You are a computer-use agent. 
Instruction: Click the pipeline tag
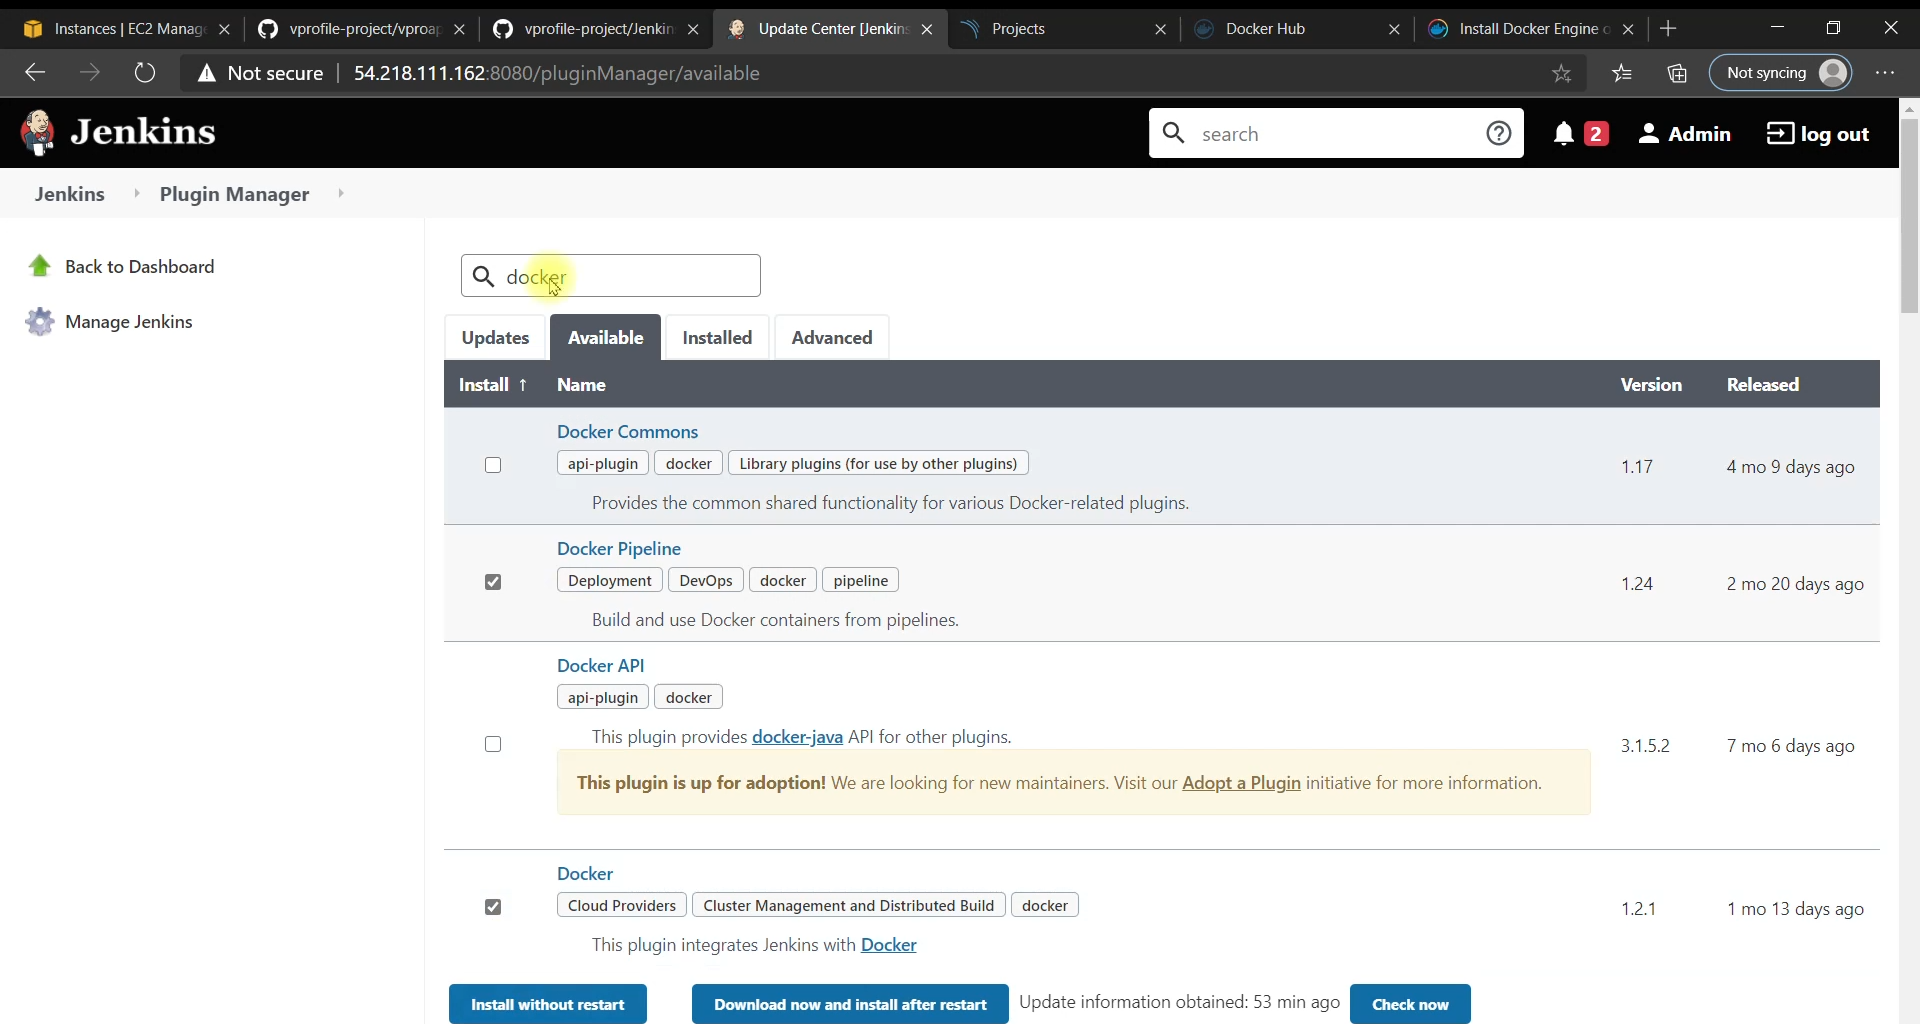pyautogui.click(x=860, y=581)
